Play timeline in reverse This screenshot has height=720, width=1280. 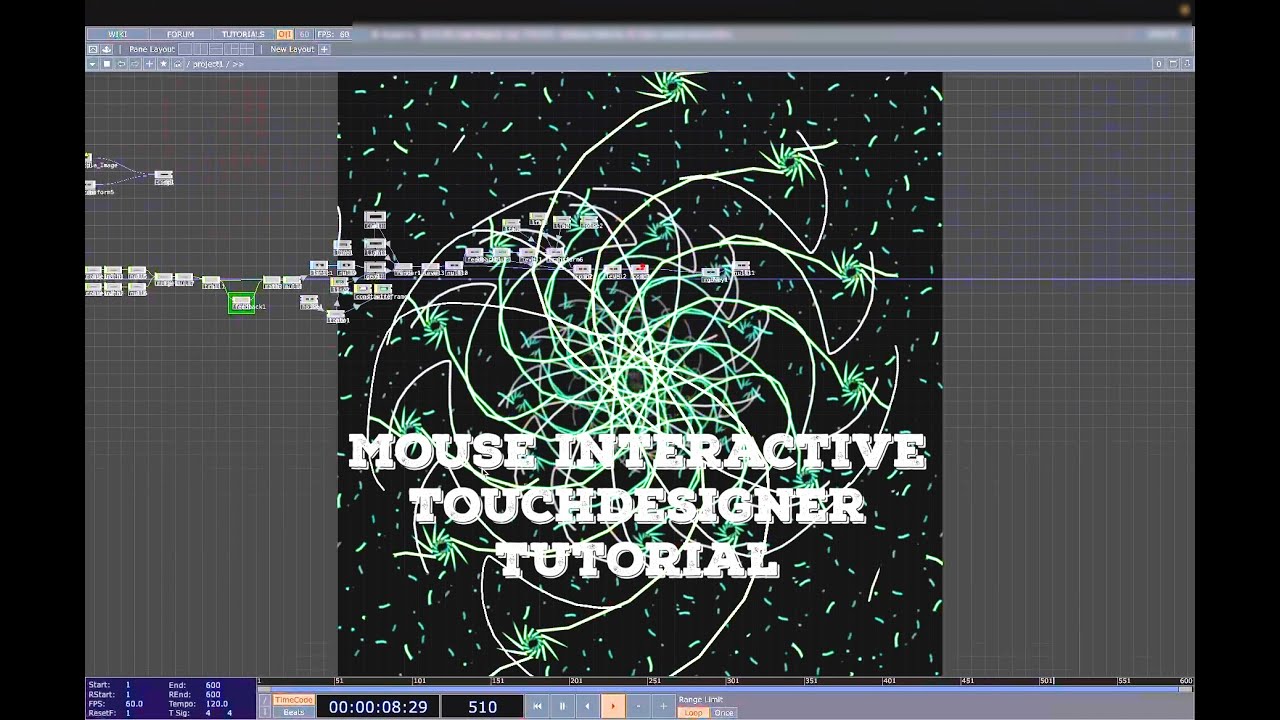coord(588,706)
